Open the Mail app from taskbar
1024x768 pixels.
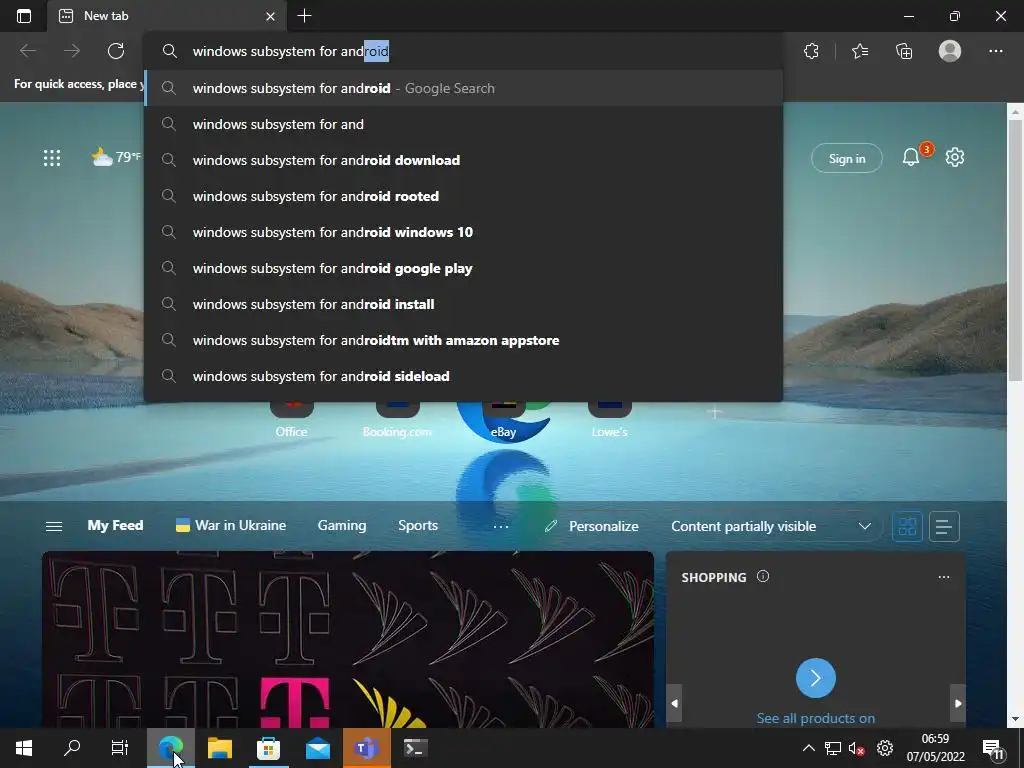pos(318,748)
